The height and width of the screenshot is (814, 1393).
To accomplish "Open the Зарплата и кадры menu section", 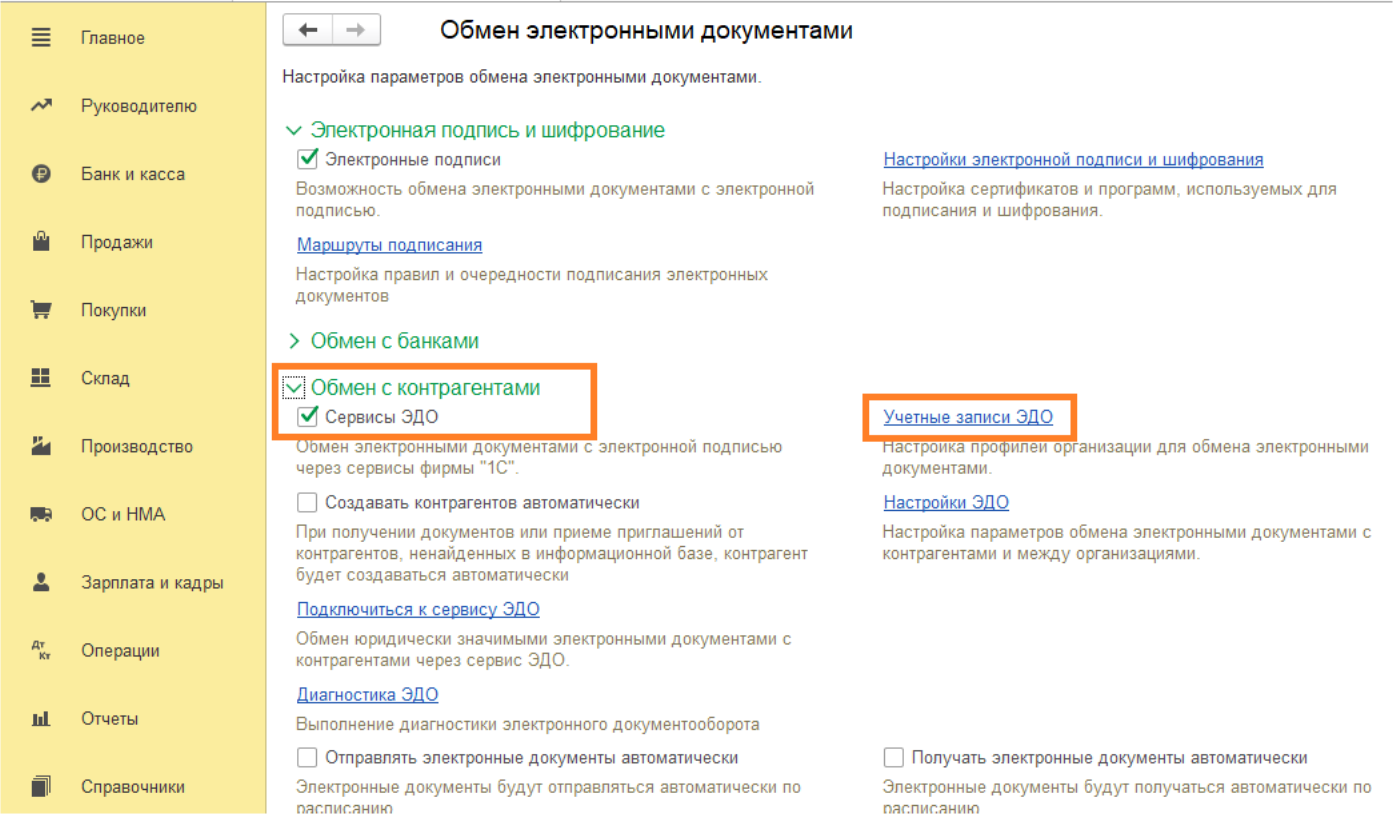I will (152, 582).
